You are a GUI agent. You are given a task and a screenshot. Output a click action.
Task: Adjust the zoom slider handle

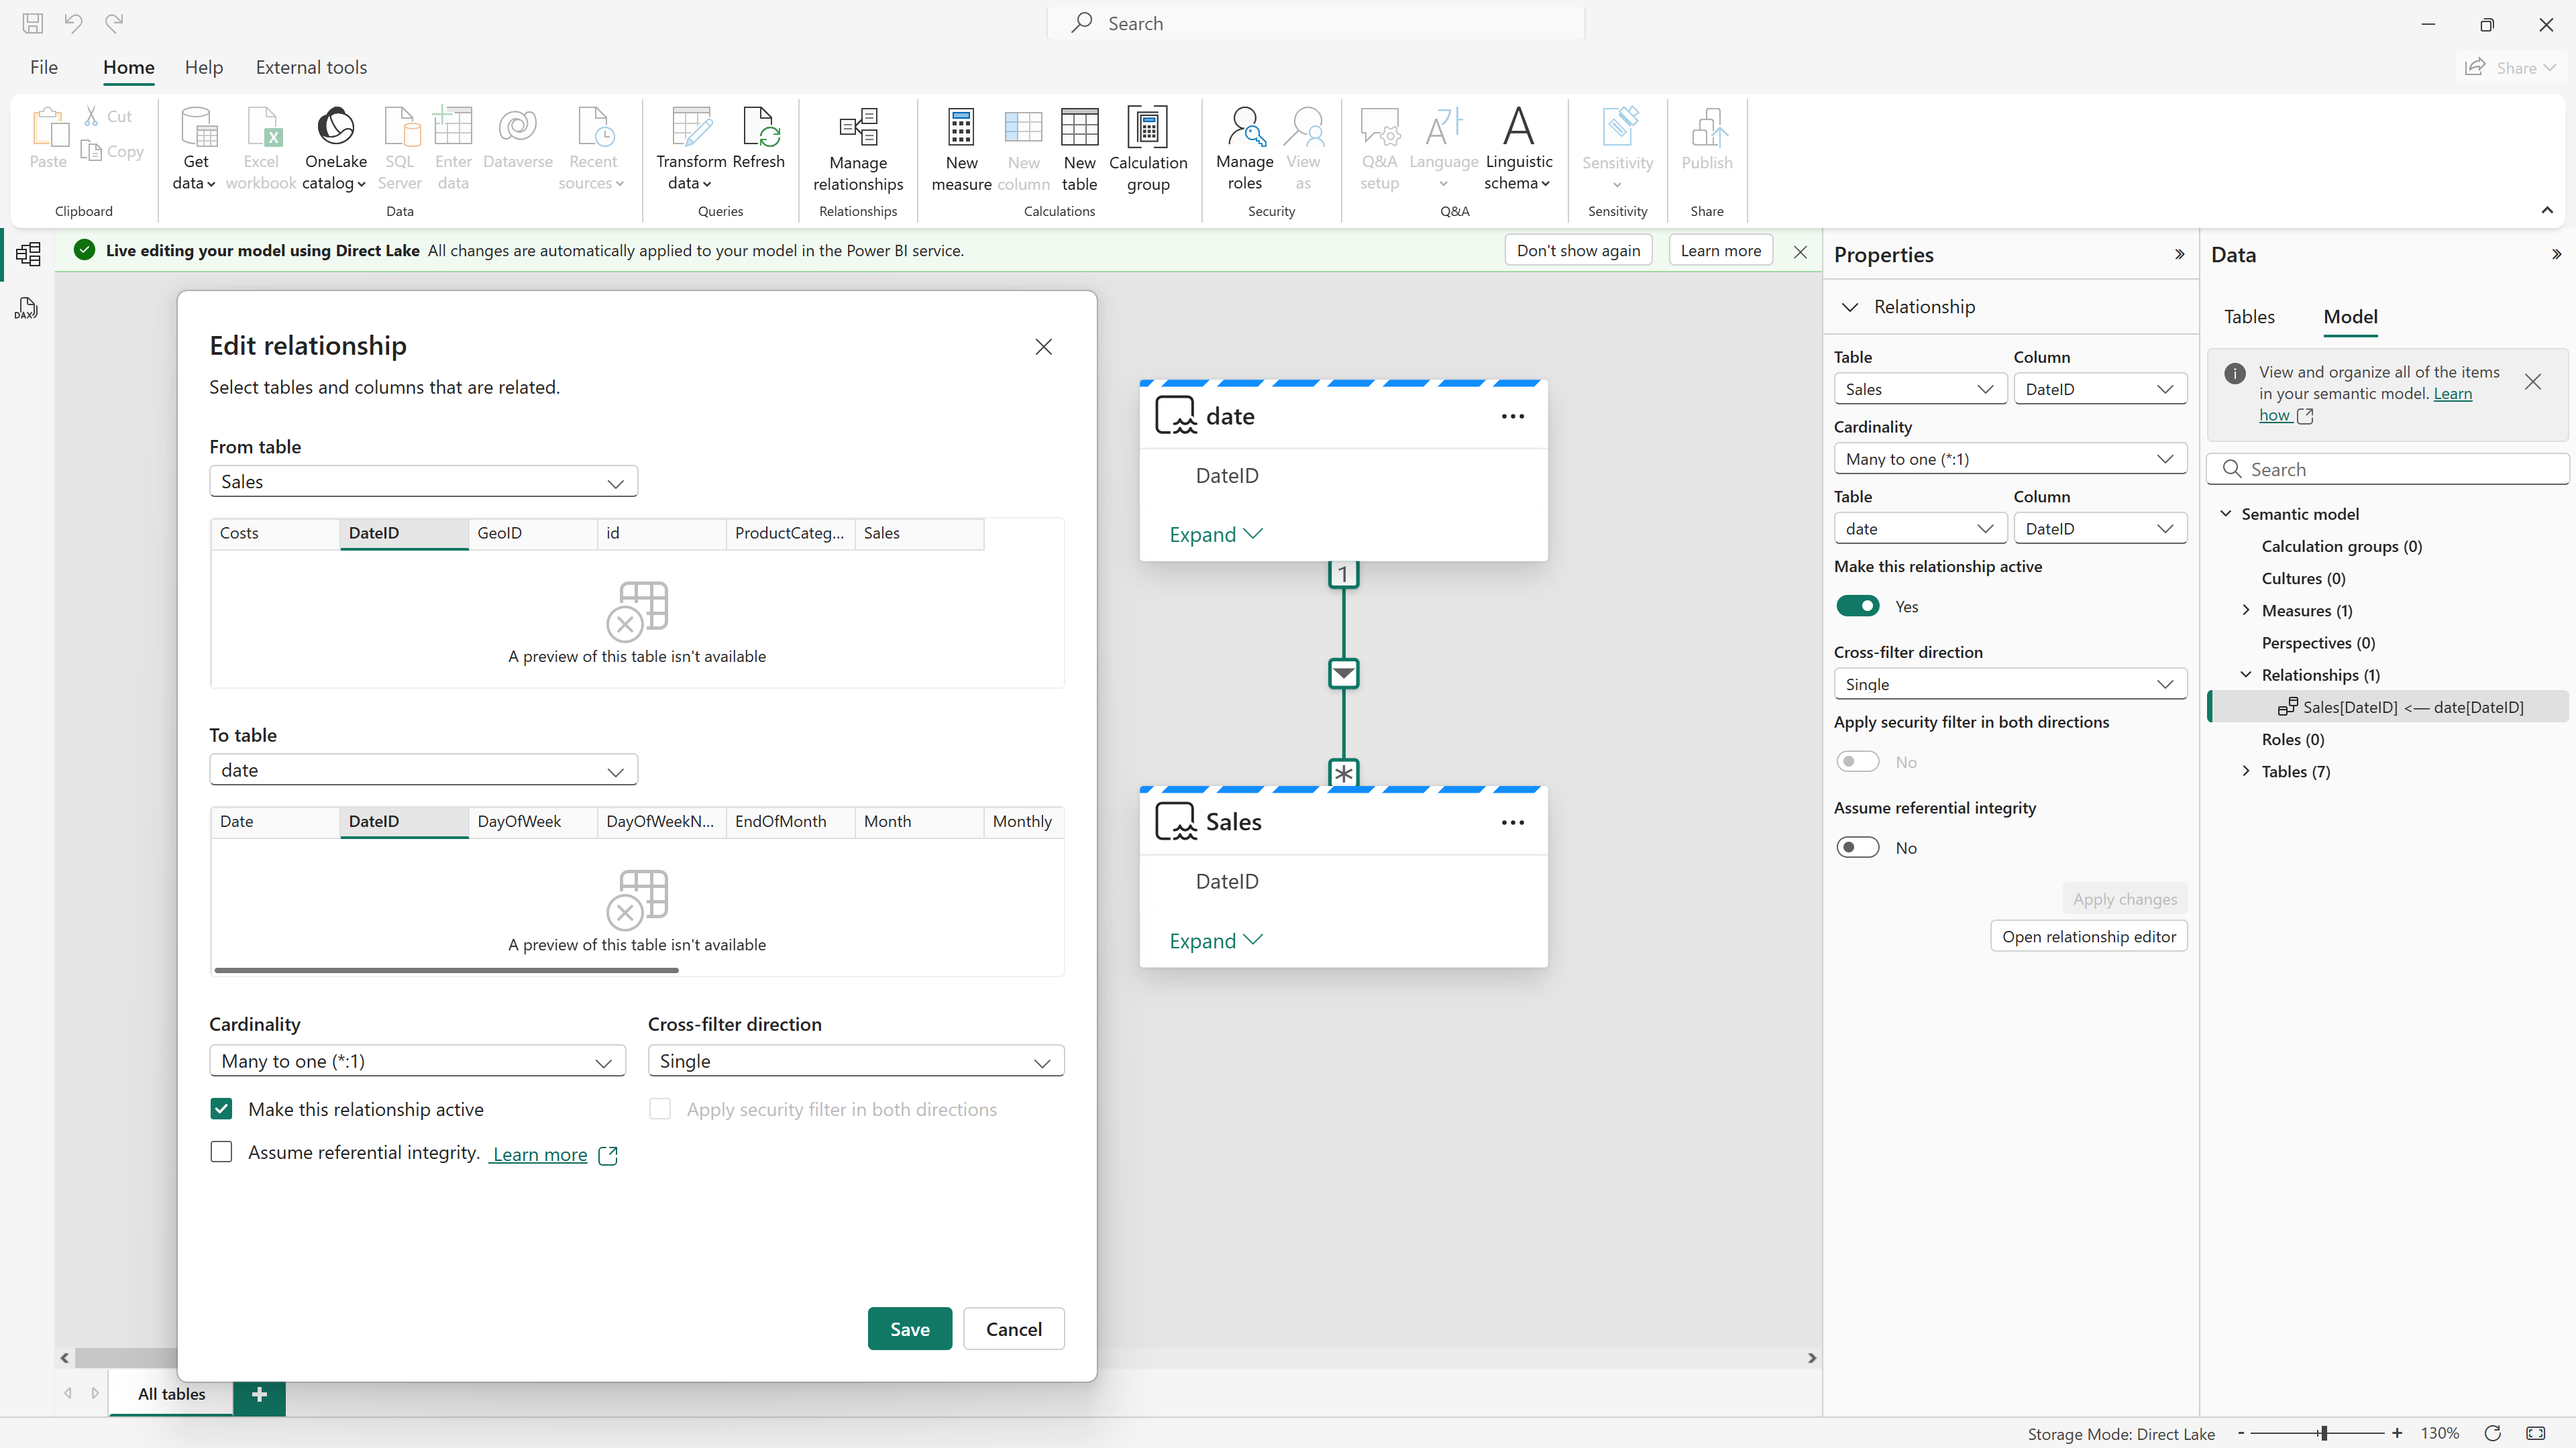point(2323,1433)
